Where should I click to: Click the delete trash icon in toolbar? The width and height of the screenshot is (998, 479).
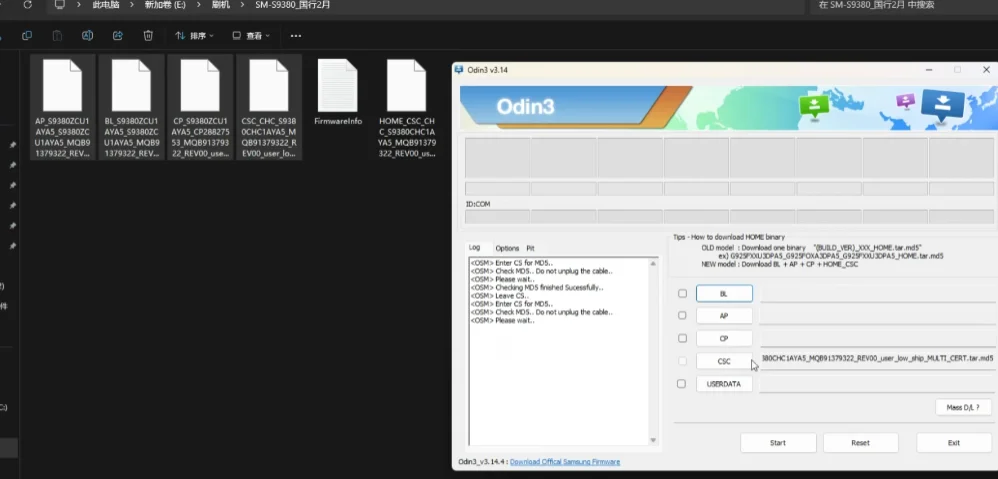pyautogui.click(x=148, y=36)
